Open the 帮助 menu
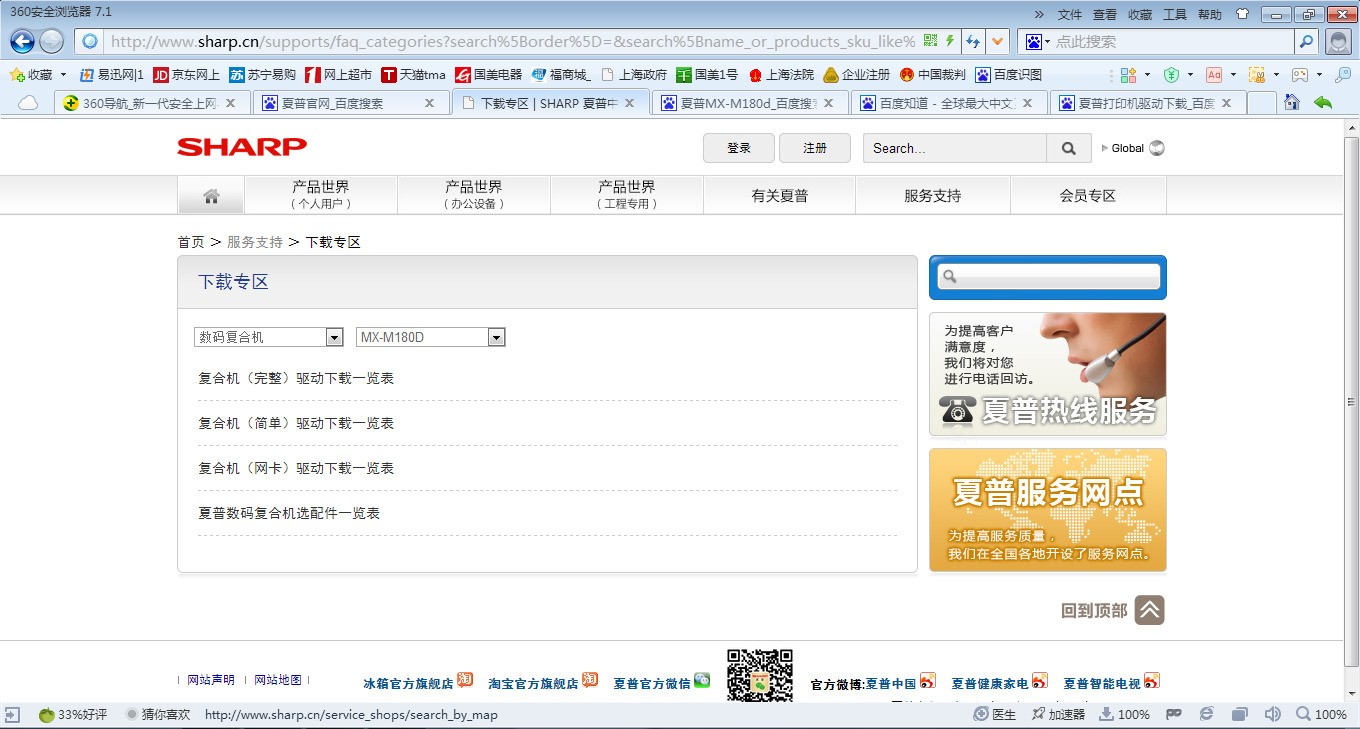The width and height of the screenshot is (1360, 729). pos(1210,14)
